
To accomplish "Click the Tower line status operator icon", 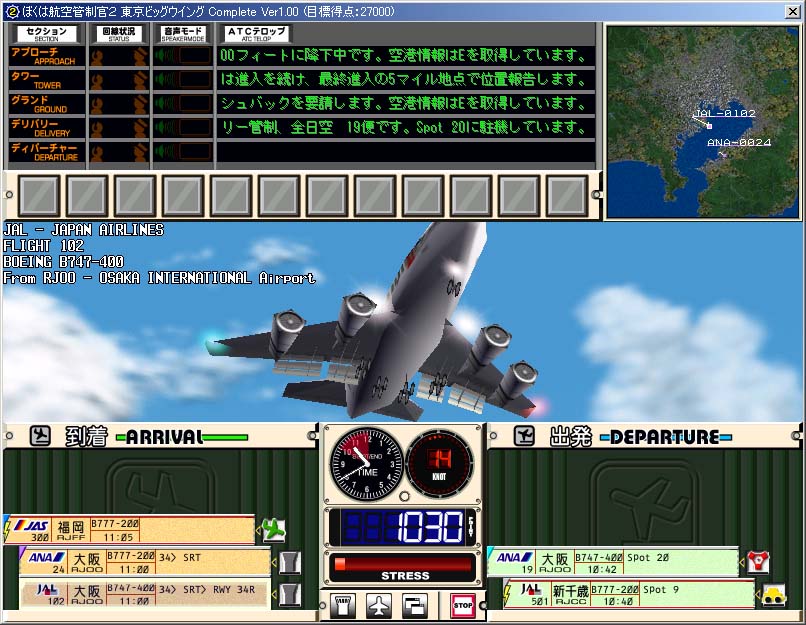I will coord(140,80).
